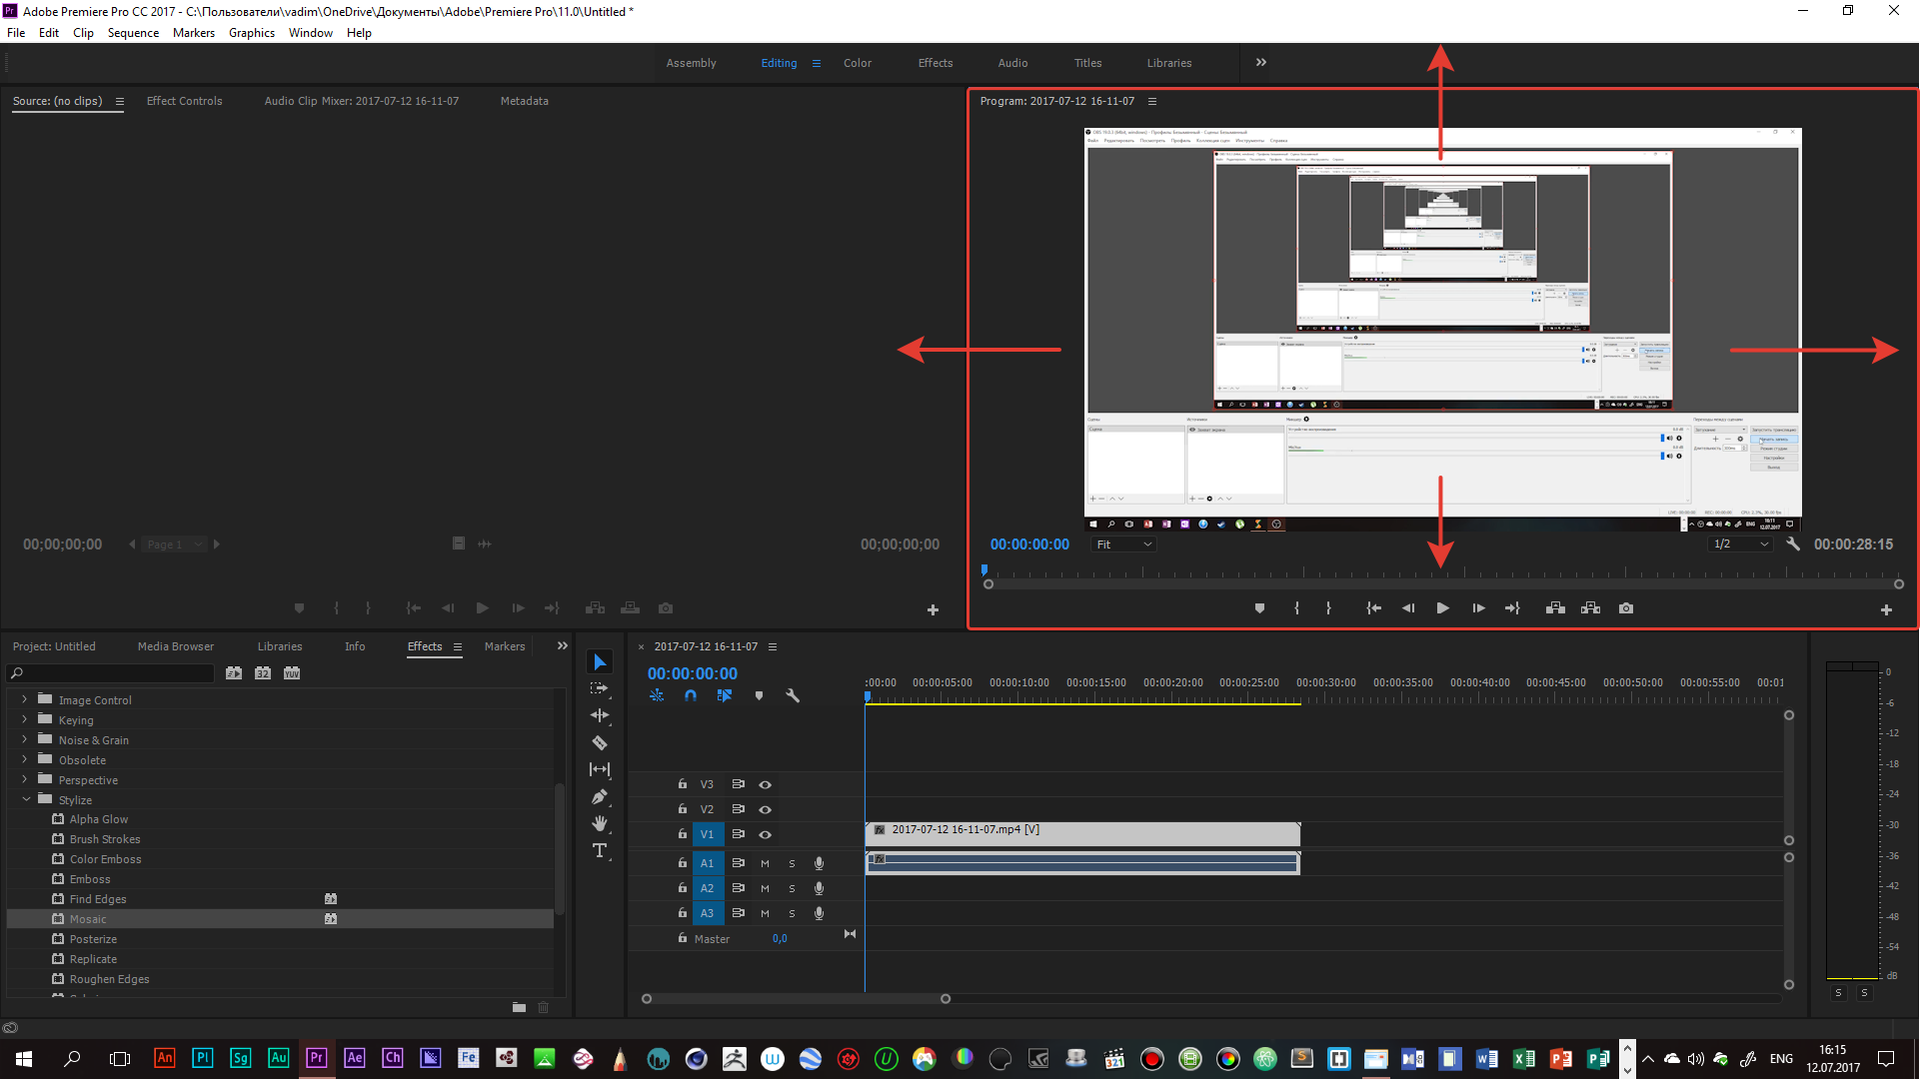The height and width of the screenshot is (1079, 1920).
Task: Go to In point in Program monitor
Action: coord(1374,608)
